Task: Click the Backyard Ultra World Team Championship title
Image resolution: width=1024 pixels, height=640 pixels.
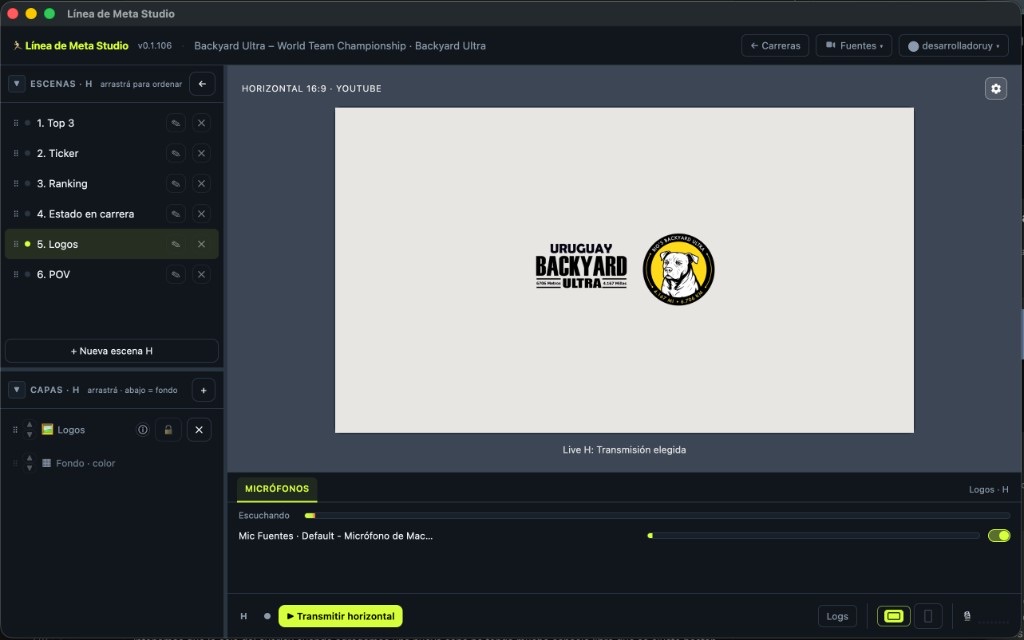Action: [340, 46]
